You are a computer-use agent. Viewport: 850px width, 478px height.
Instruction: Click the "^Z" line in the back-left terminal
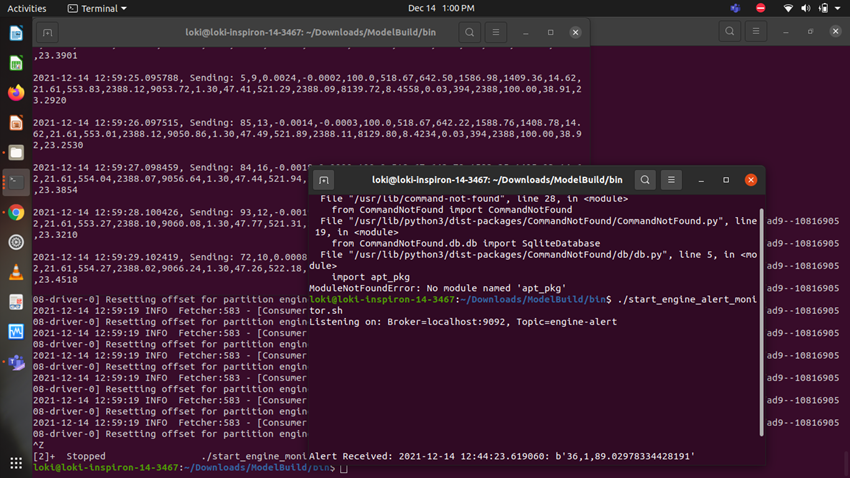click(x=38, y=445)
